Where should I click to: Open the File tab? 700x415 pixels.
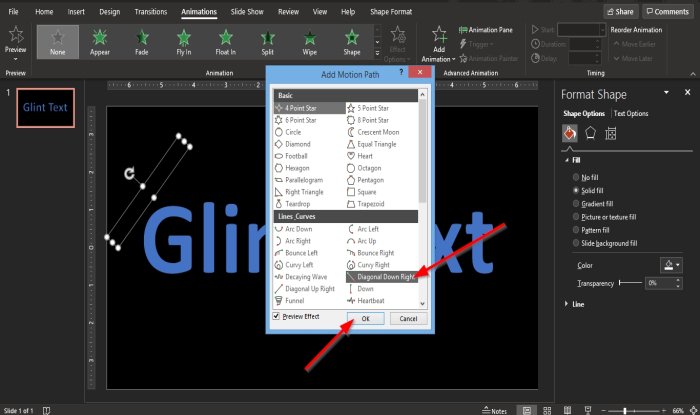pyautogui.click(x=13, y=12)
